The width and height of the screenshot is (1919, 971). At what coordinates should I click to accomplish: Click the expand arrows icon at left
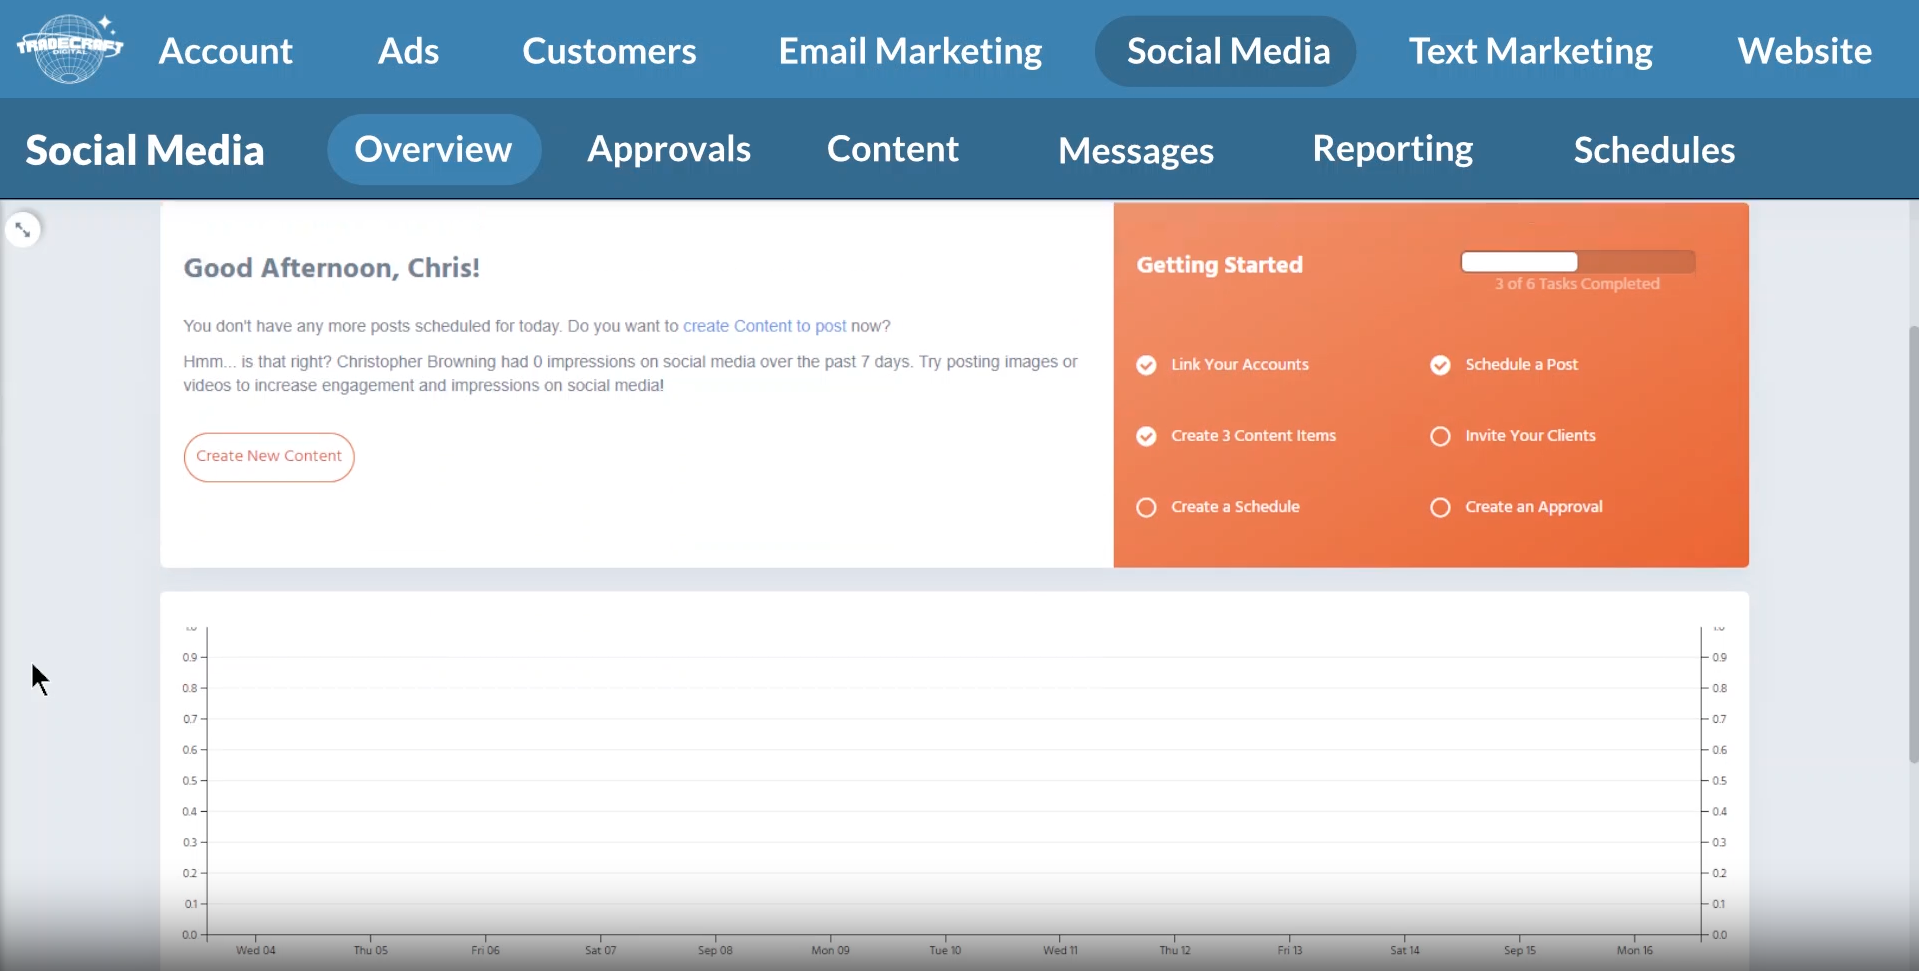[23, 230]
